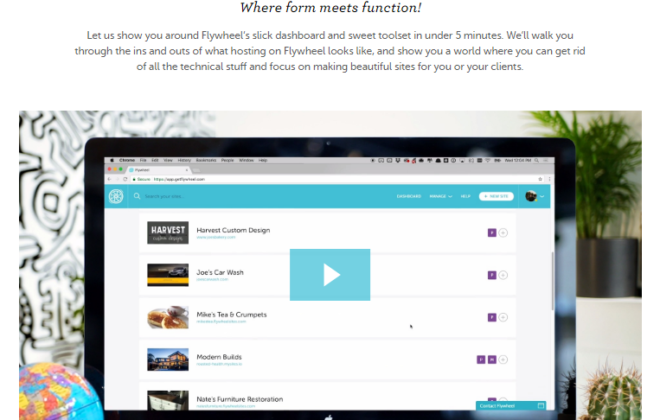Expand the Manage dropdown menu
Viewport: 660px width, 420px height.
coord(441,197)
